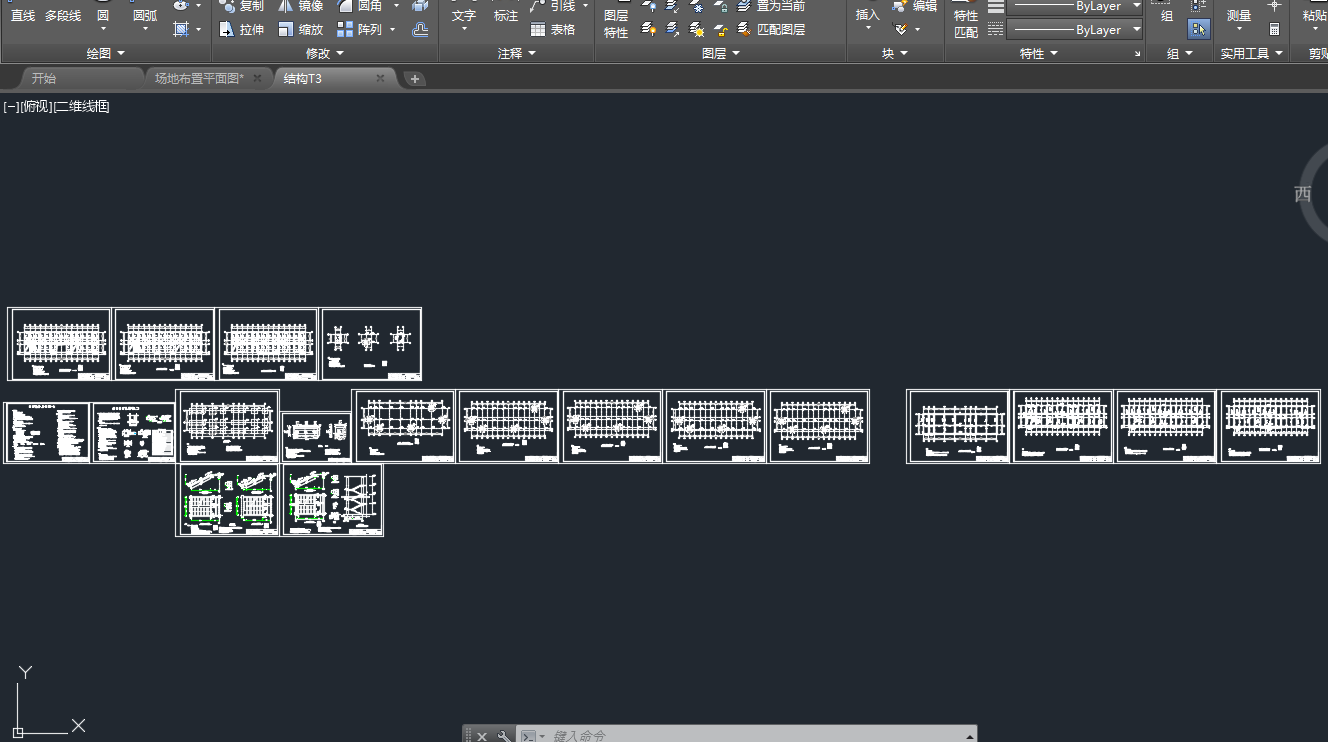This screenshot has width=1328, height=742.
Task: Thaw all layers with the sun icon
Action: coord(697,29)
